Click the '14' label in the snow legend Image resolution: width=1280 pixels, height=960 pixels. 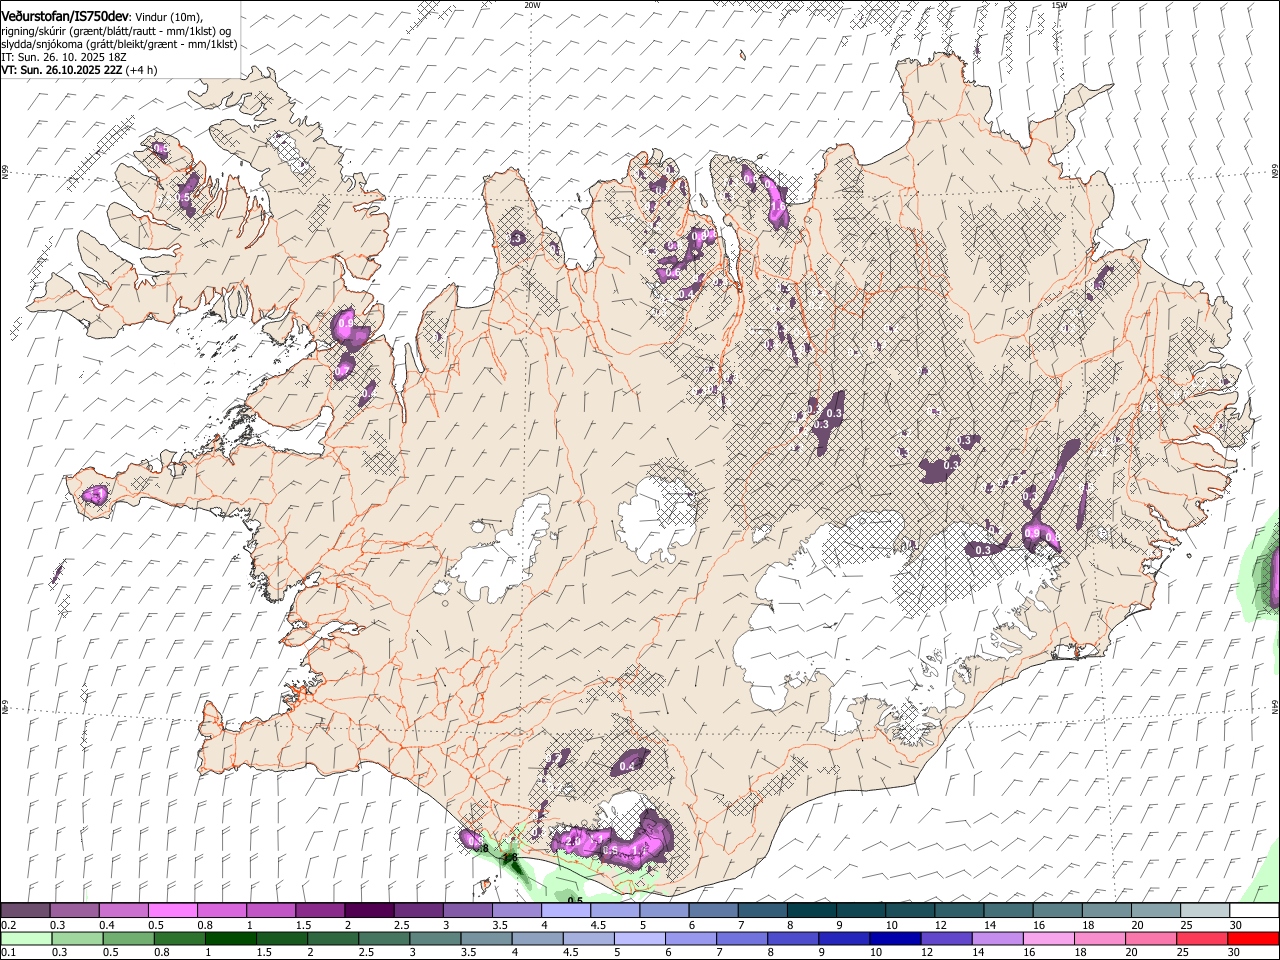coord(989,925)
